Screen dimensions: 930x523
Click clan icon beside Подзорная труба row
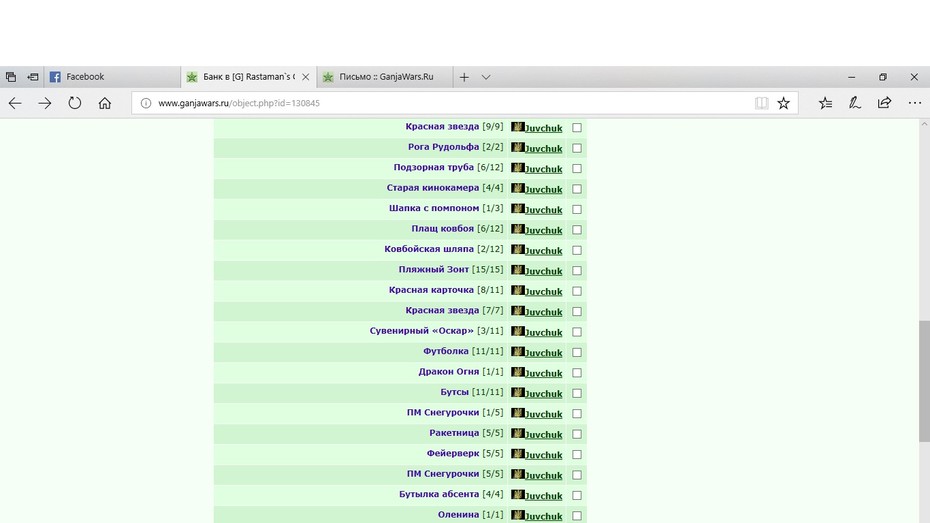(518, 168)
